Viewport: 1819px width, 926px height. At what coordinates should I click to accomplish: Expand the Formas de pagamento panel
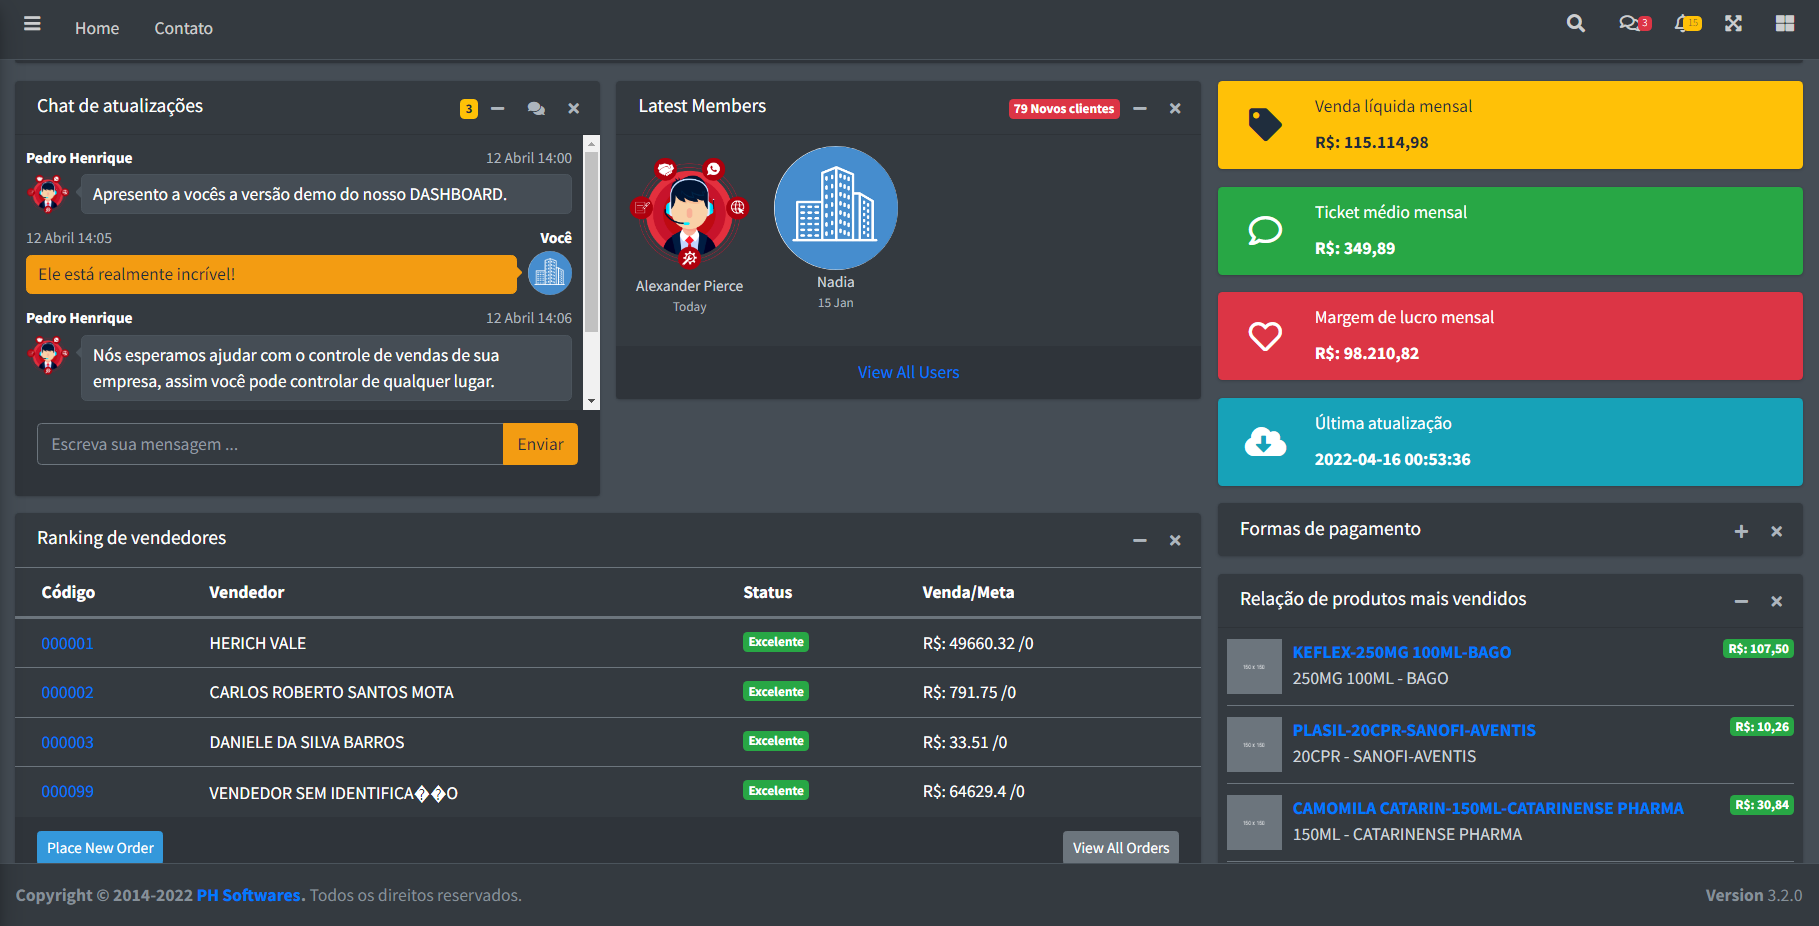[1741, 532]
